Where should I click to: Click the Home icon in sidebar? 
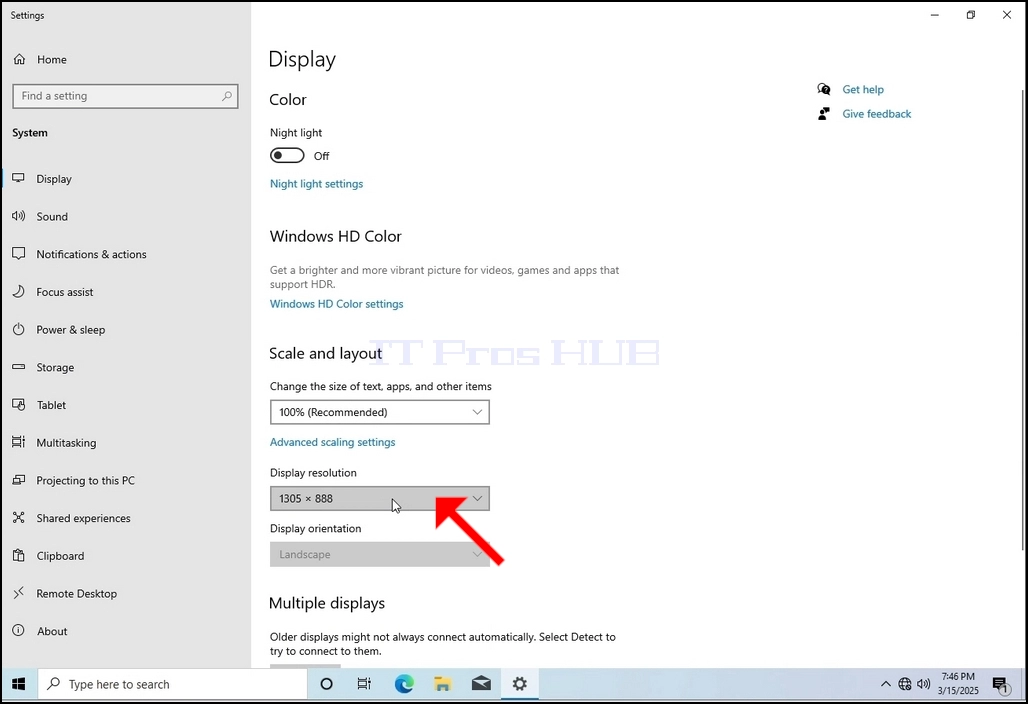20,60
